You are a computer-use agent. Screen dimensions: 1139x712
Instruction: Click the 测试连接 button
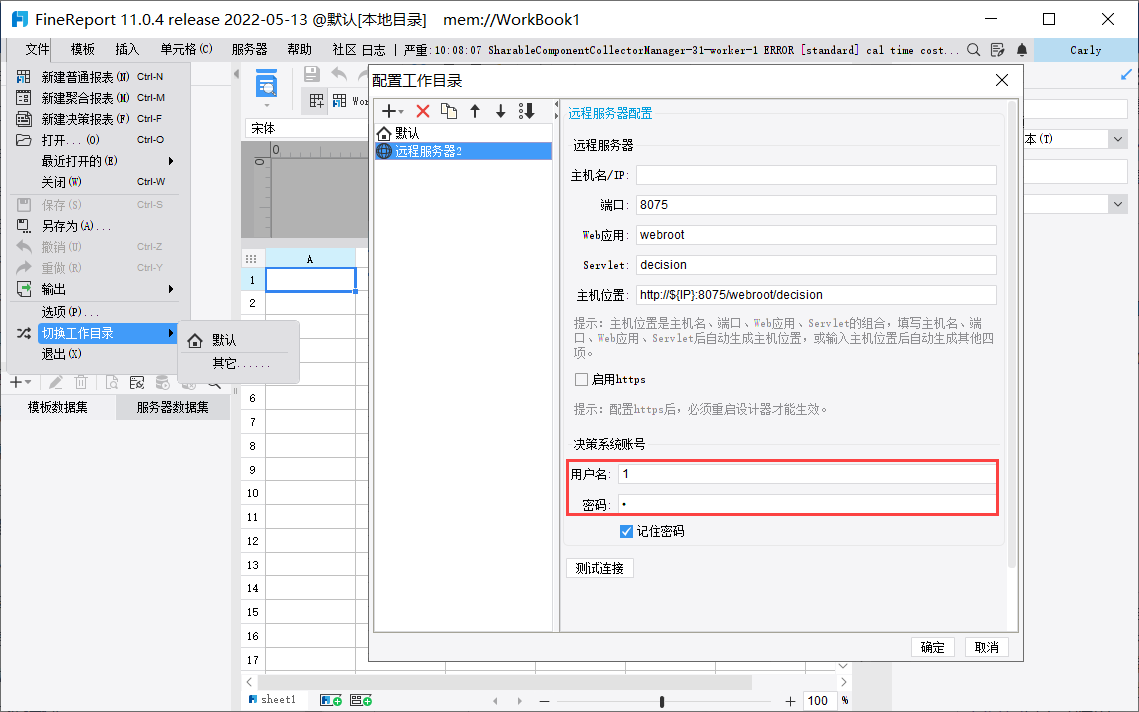point(599,568)
